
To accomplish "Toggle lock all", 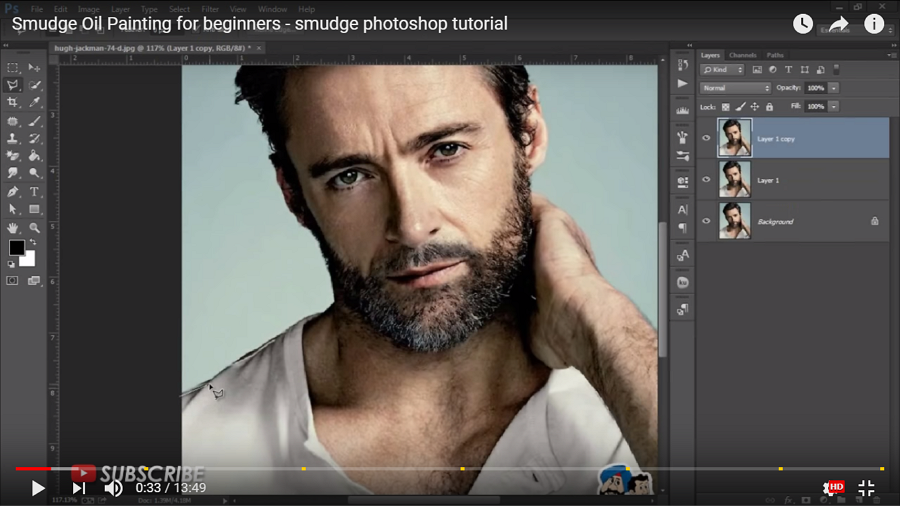I will click(769, 107).
